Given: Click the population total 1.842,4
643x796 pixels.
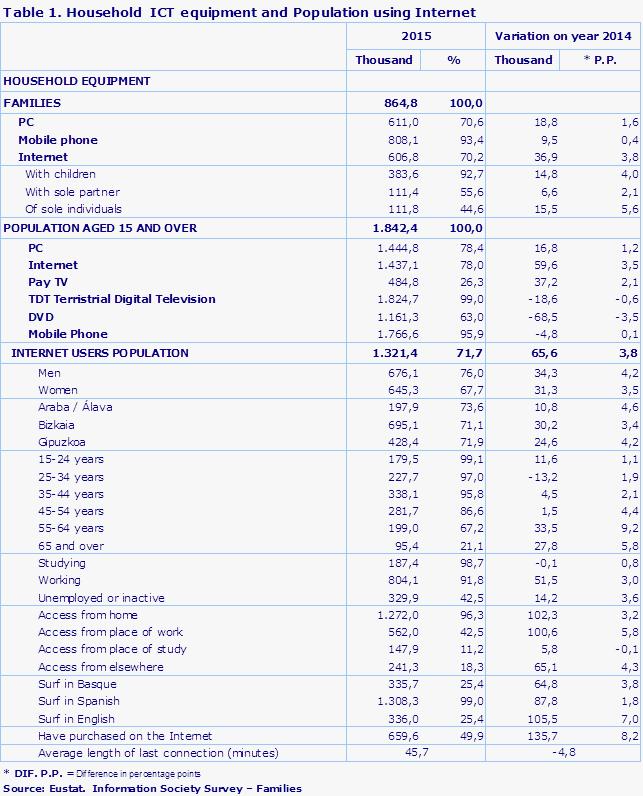Looking at the screenshot, I should (x=395, y=228).
